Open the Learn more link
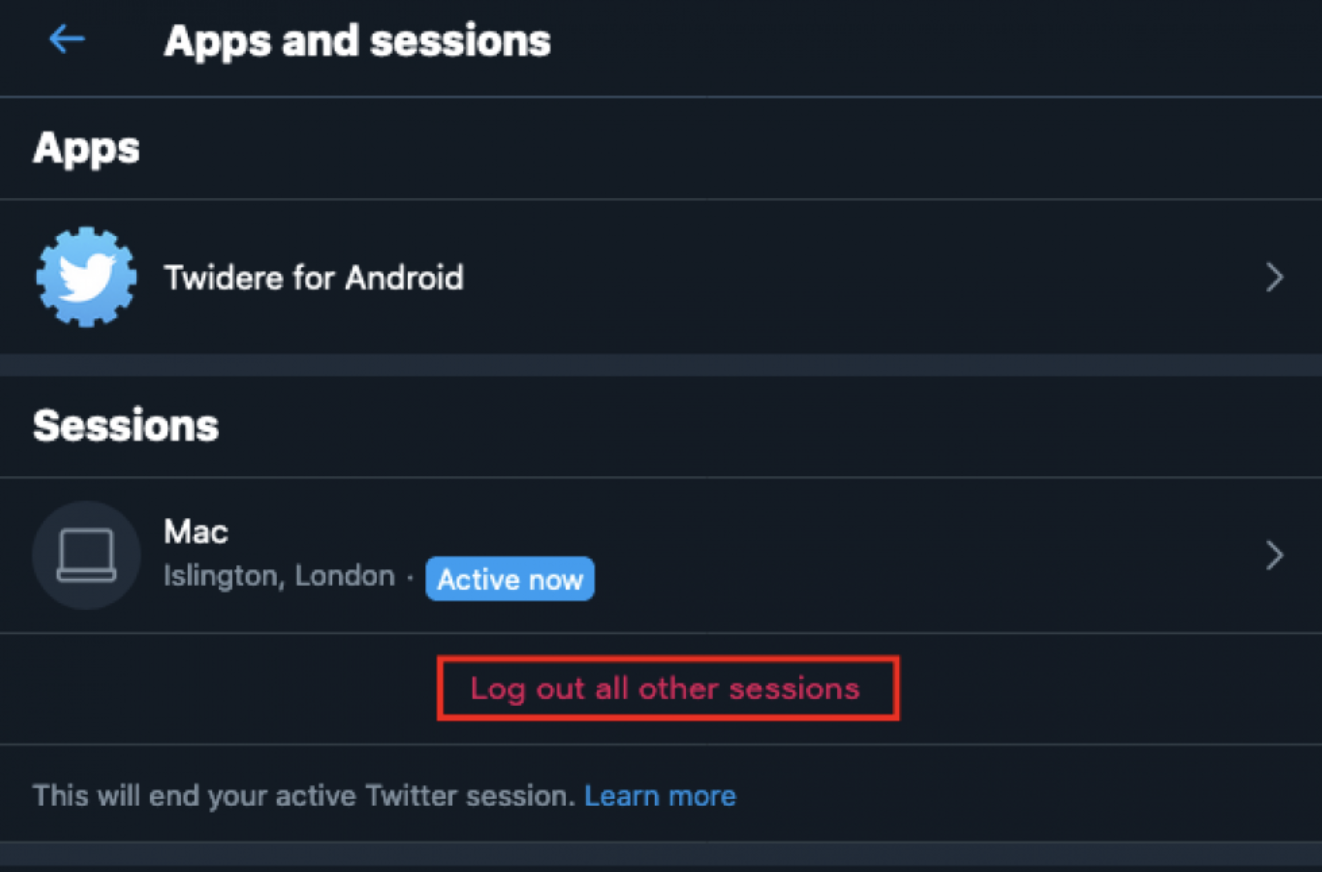 point(660,796)
